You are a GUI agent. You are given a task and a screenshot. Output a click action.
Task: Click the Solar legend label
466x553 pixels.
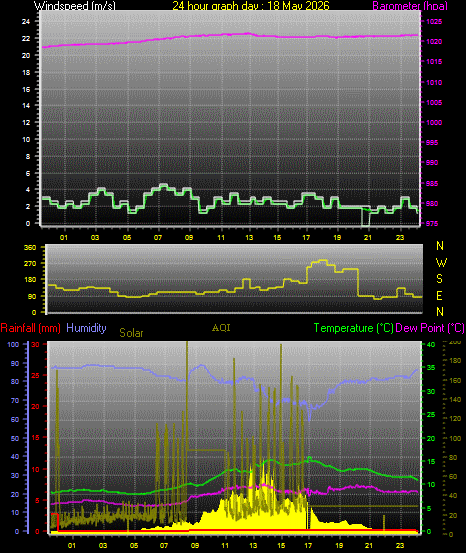click(131, 333)
